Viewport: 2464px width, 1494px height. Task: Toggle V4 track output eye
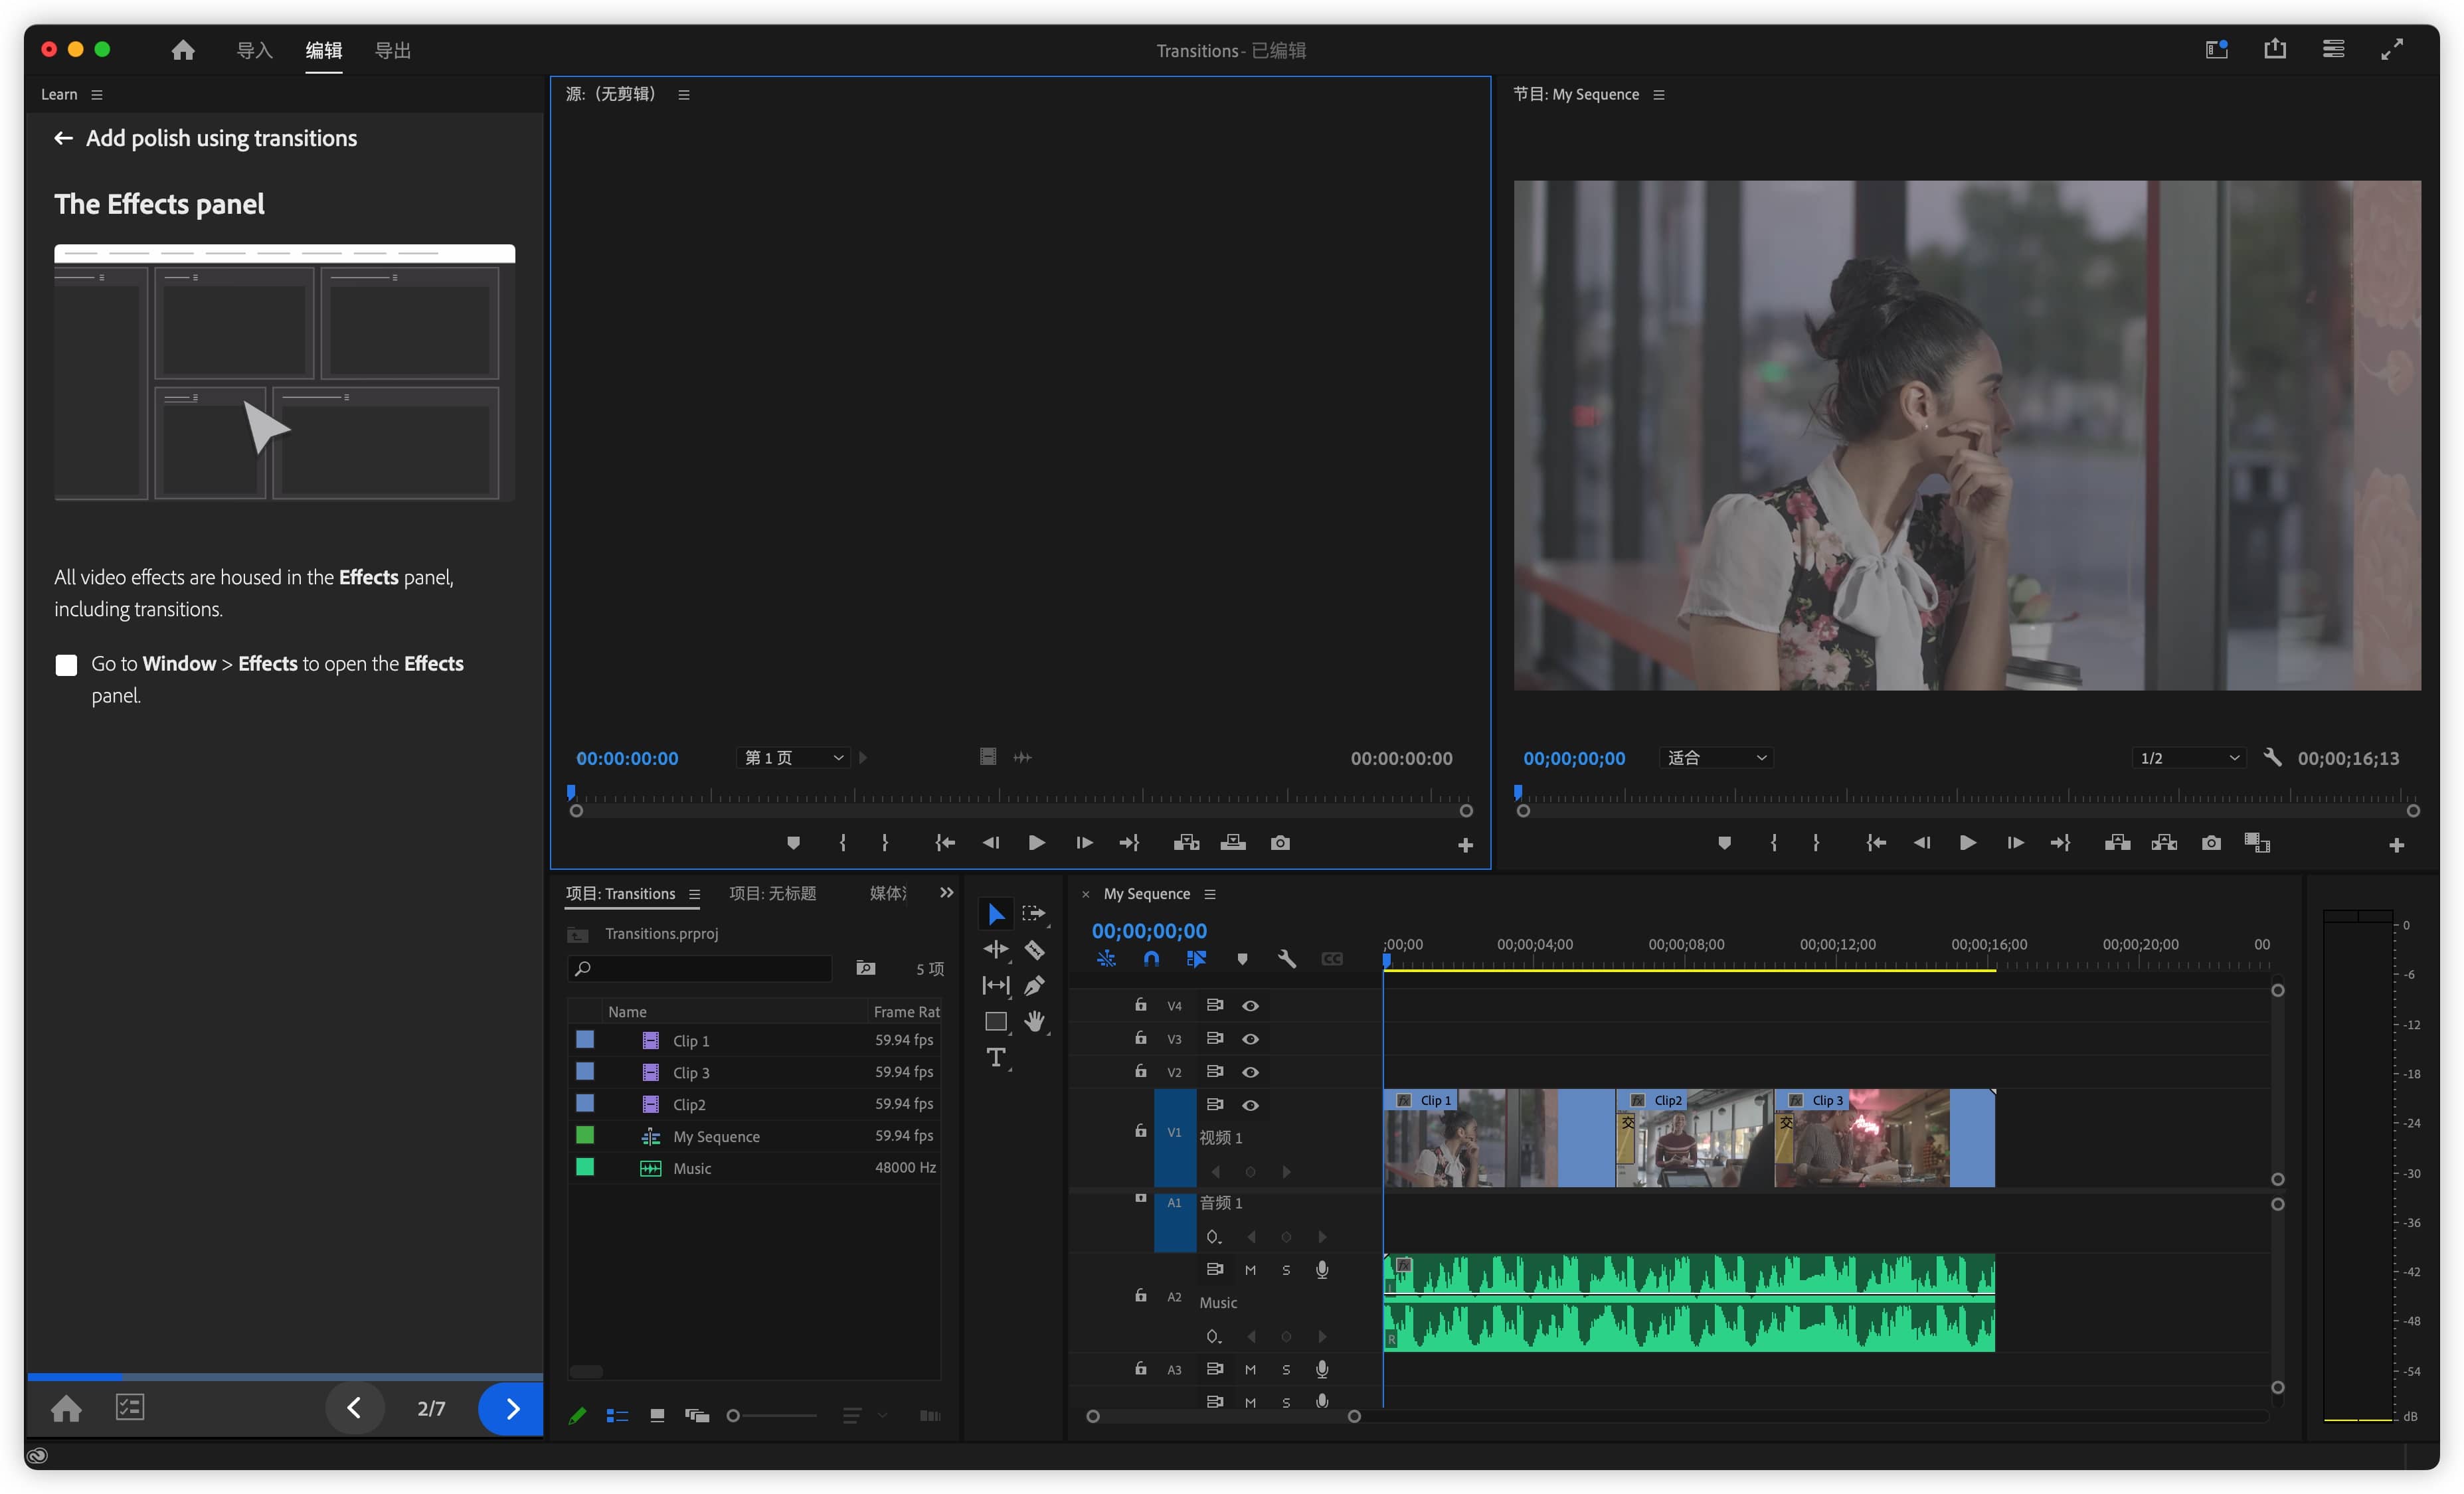pos(1250,1005)
